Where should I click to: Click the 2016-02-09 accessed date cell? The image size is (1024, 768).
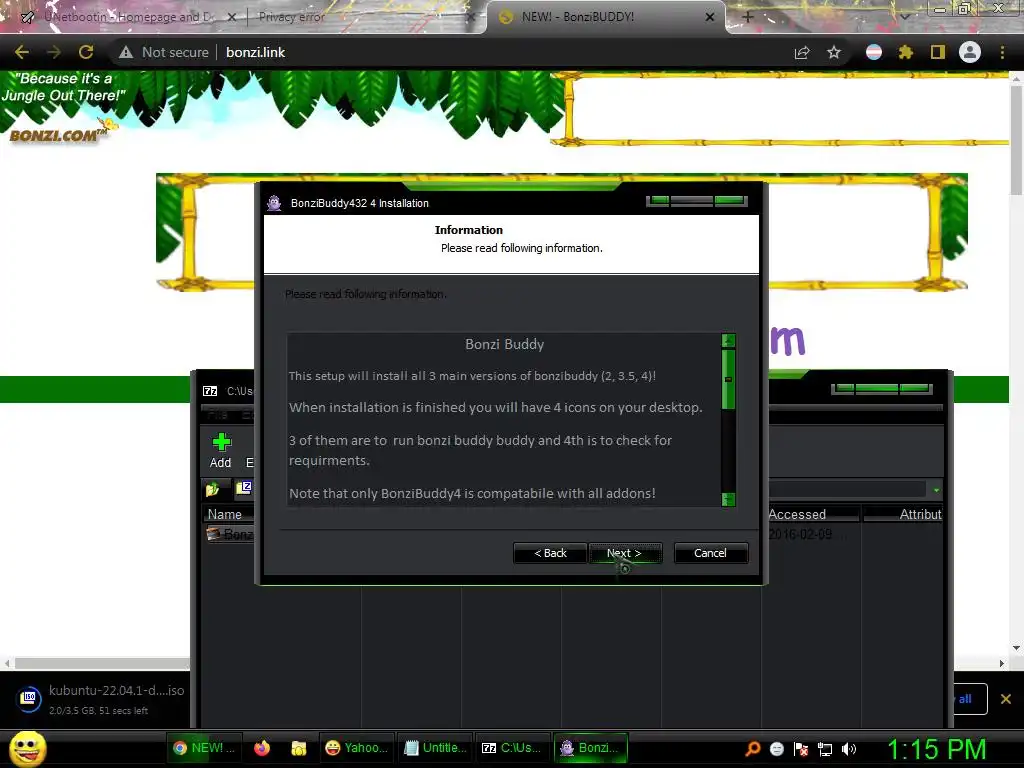point(800,534)
